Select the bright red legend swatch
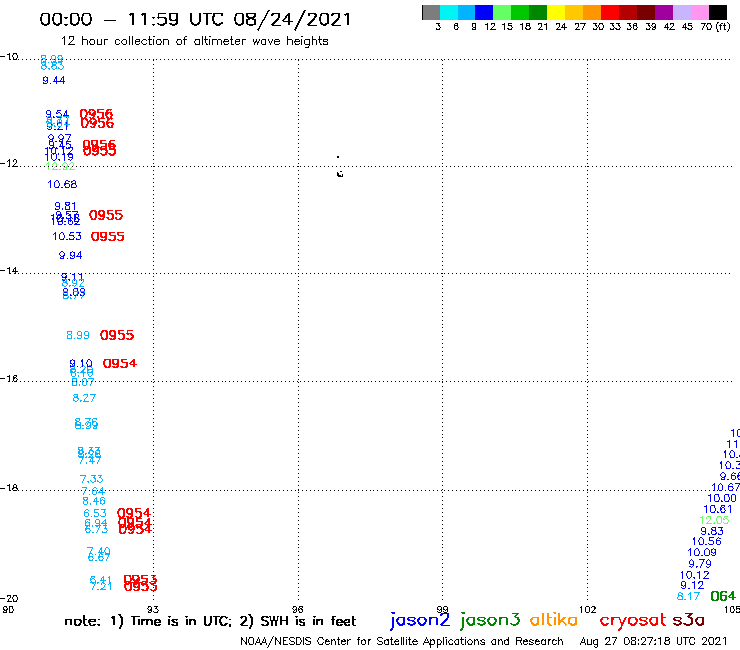Viewport: 740px width, 650px height. pyautogui.click(x=610, y=13)
